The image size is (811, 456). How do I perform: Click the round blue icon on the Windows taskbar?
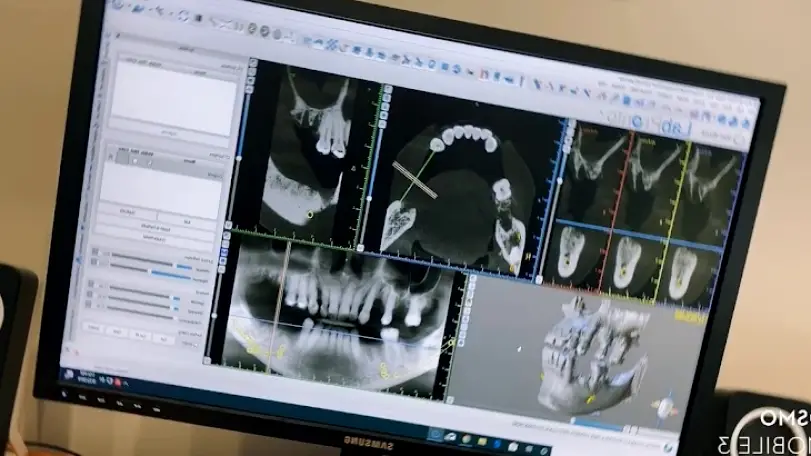coord(435,435)
